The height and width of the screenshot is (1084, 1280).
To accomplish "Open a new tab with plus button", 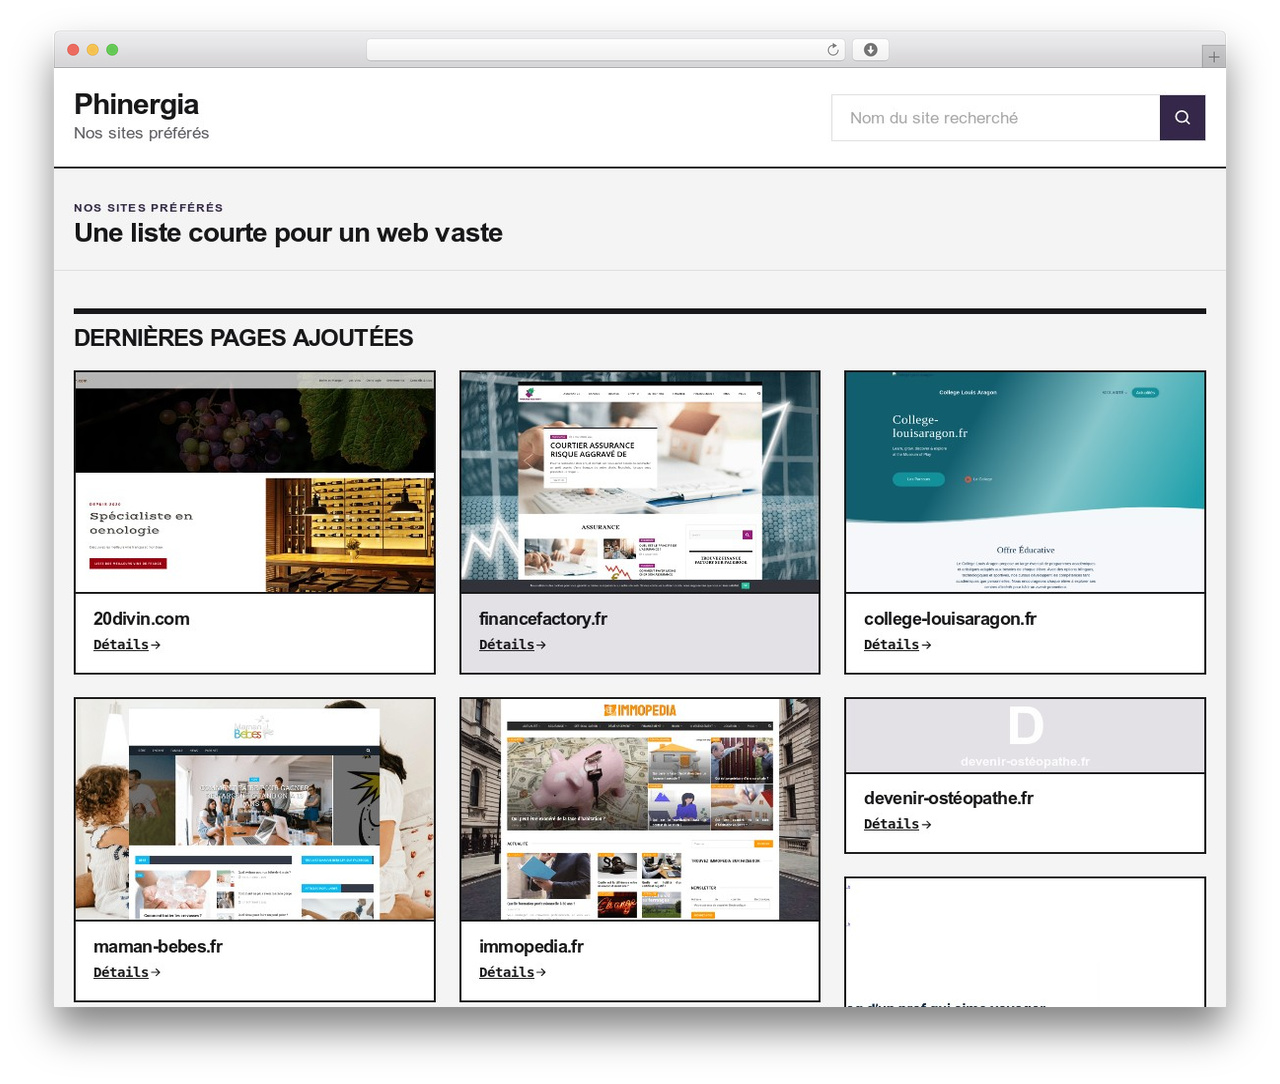I will 1213,57.
